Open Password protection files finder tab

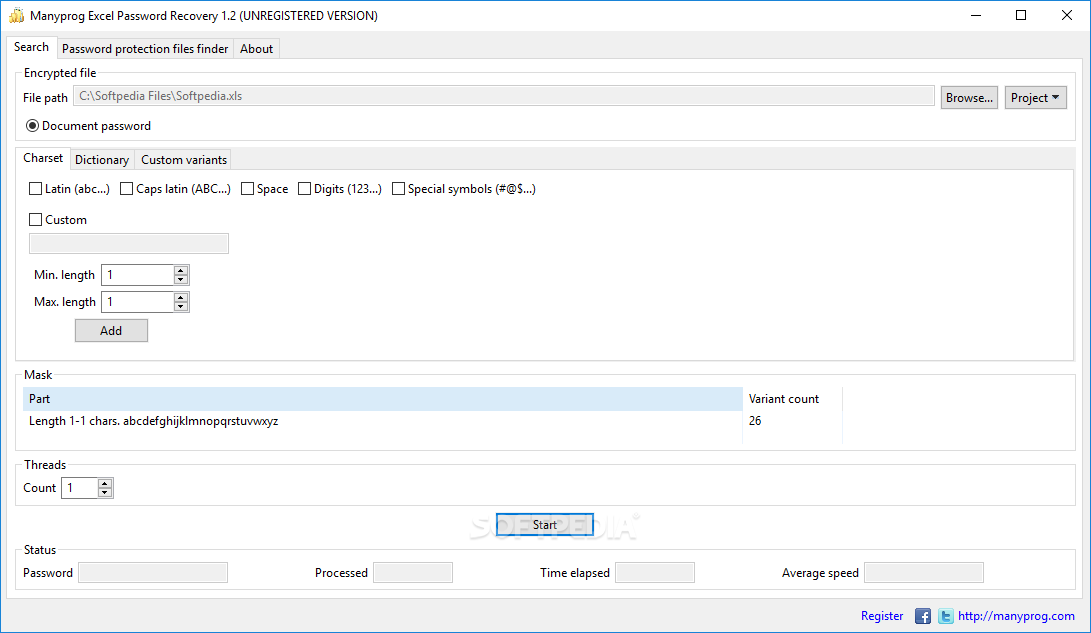145,49
